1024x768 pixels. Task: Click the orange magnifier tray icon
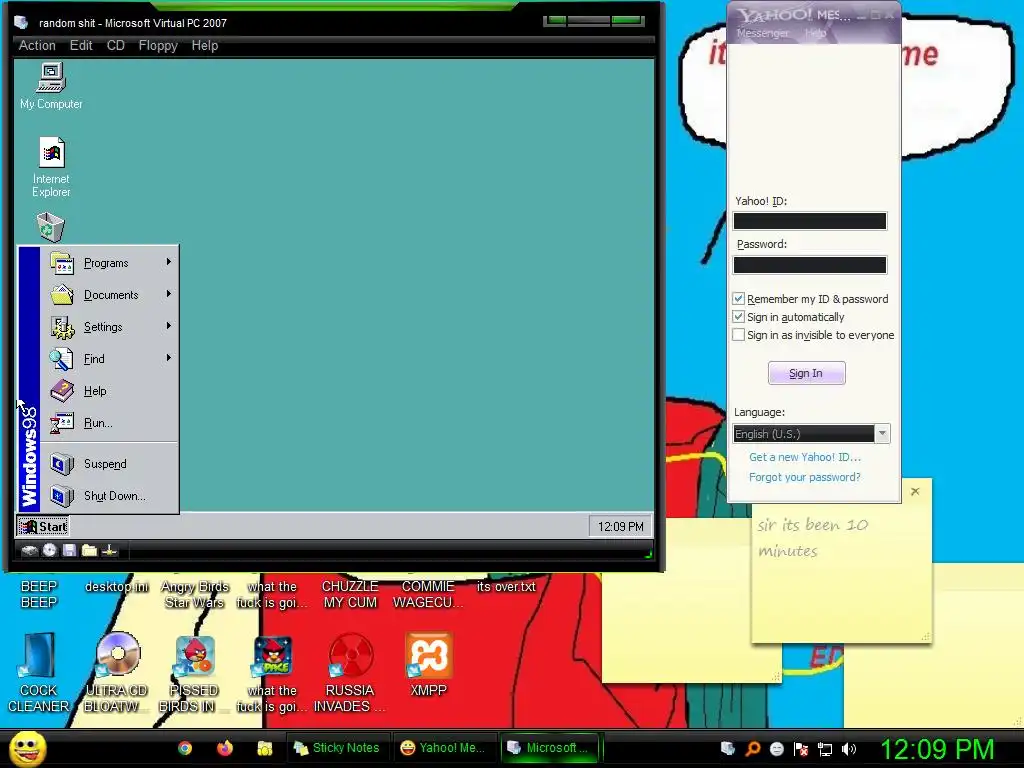pos(752,748)
